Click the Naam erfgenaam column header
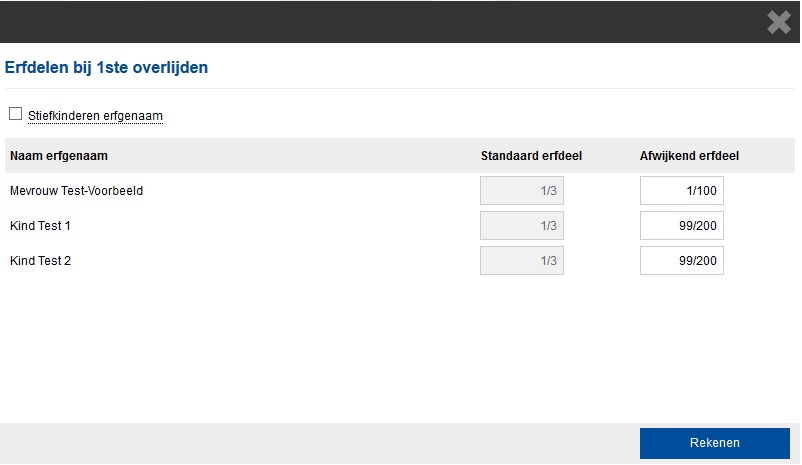The height and width of the screenshot is (465, 802). click(59, 156)
